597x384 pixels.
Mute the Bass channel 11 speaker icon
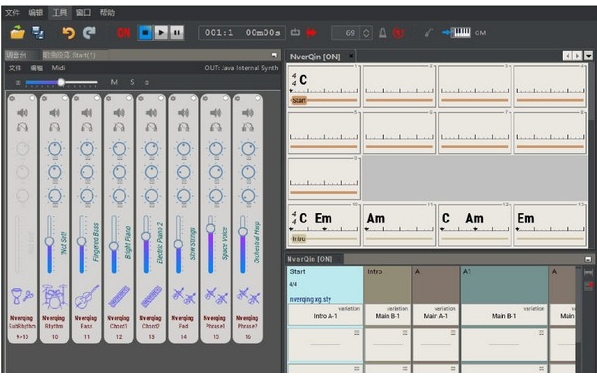click(x=87, y=113)
